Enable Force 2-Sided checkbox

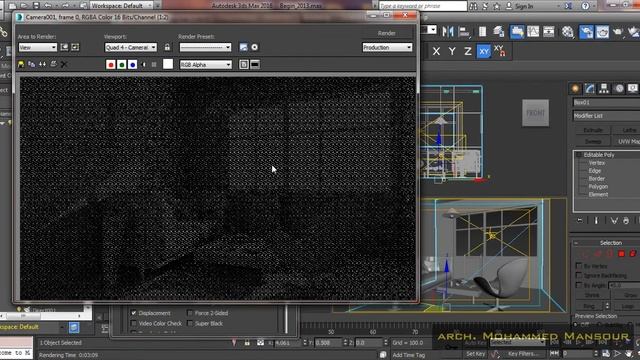(190, 313)
